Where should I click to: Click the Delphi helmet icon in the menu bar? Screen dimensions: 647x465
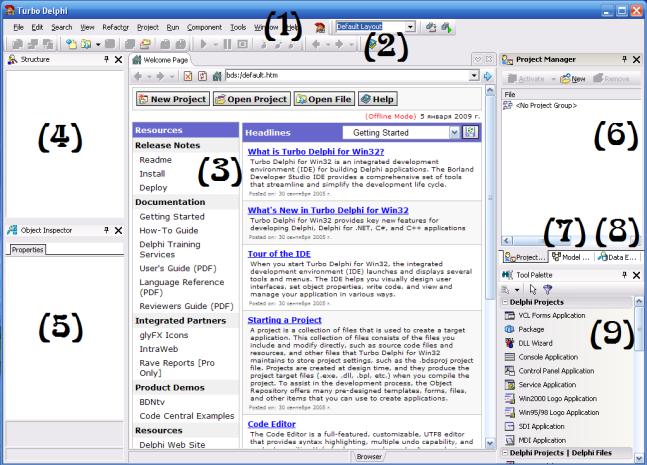pos(319,27)
